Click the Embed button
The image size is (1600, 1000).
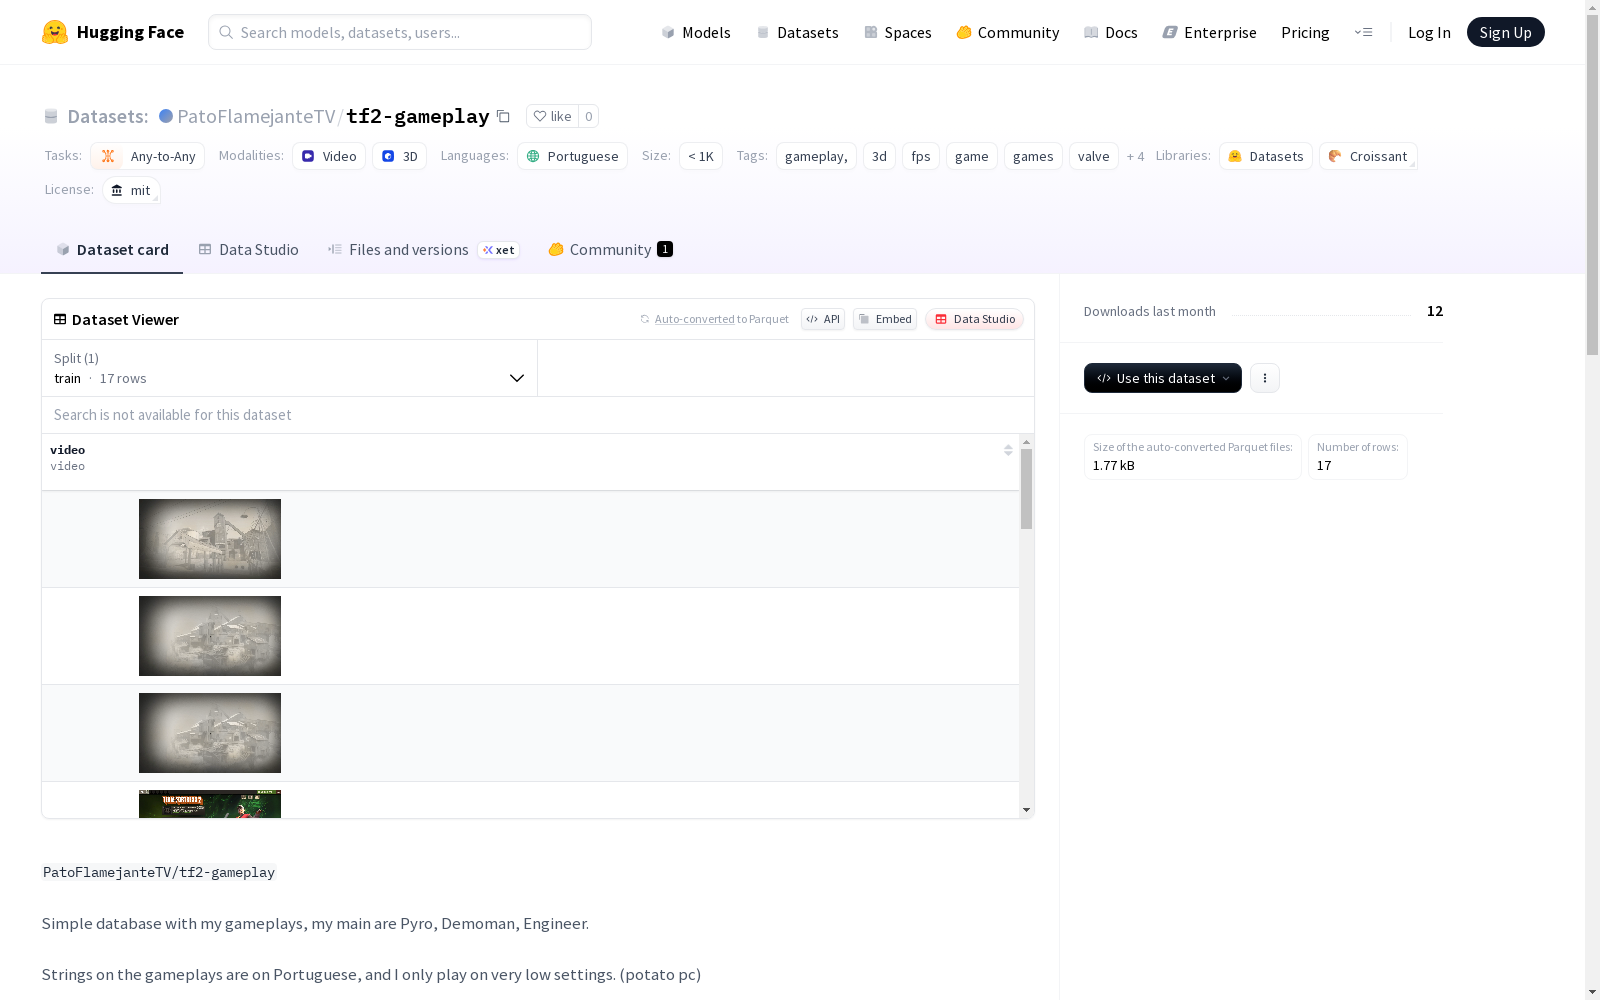(x=885, y=319)
